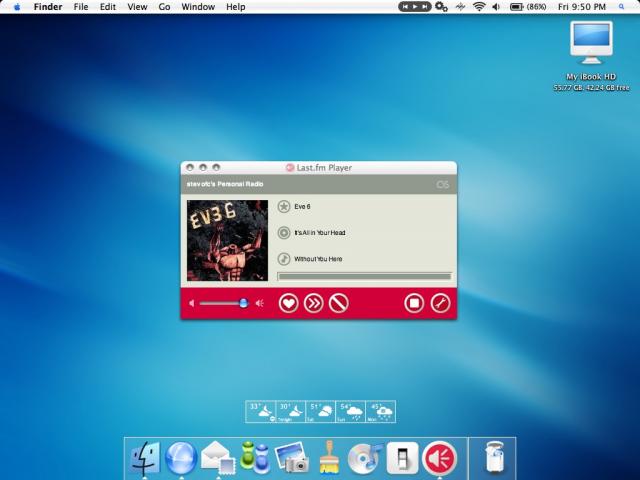
Task: Click next track in menu bar controller
Action: tap(425, 7)
